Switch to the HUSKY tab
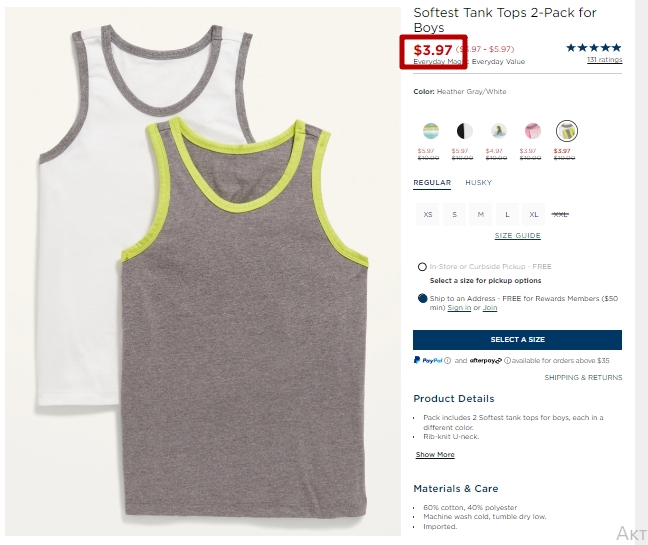 point(479,183)
